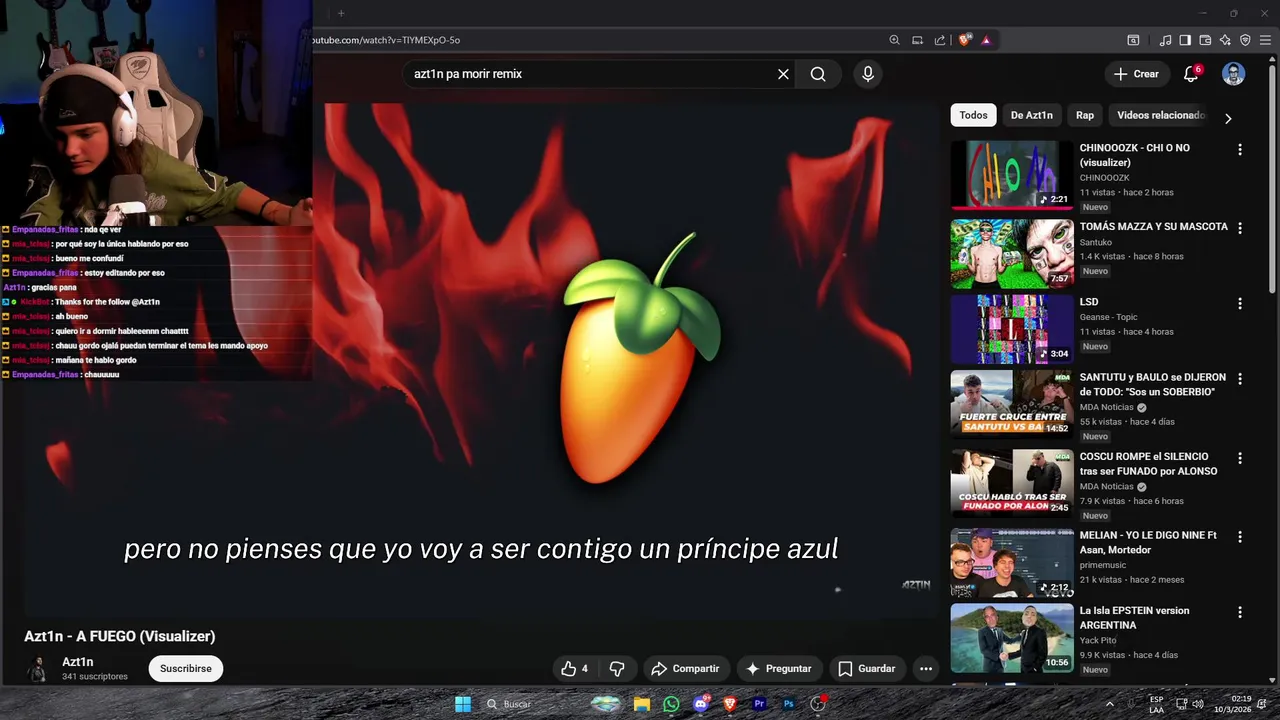Click the video title Azt1n - A FUEGO (Visualizer)

coord(120,636)
